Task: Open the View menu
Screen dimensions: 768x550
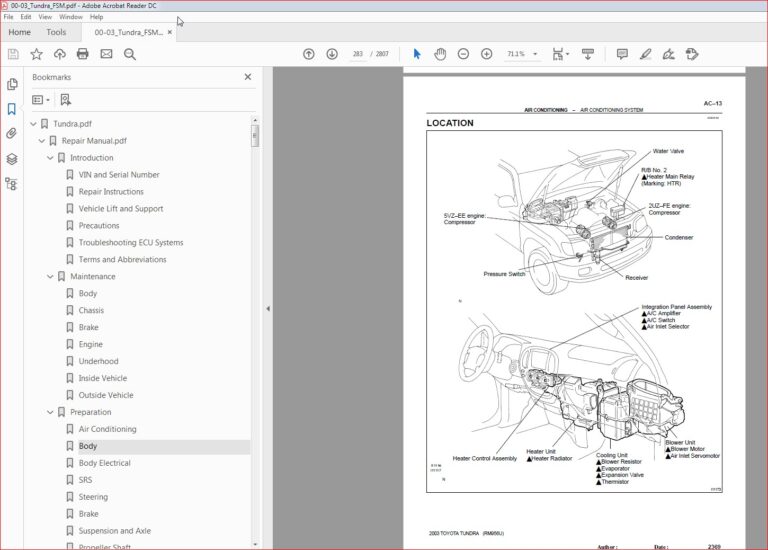Action: click(x=45, y=17)
